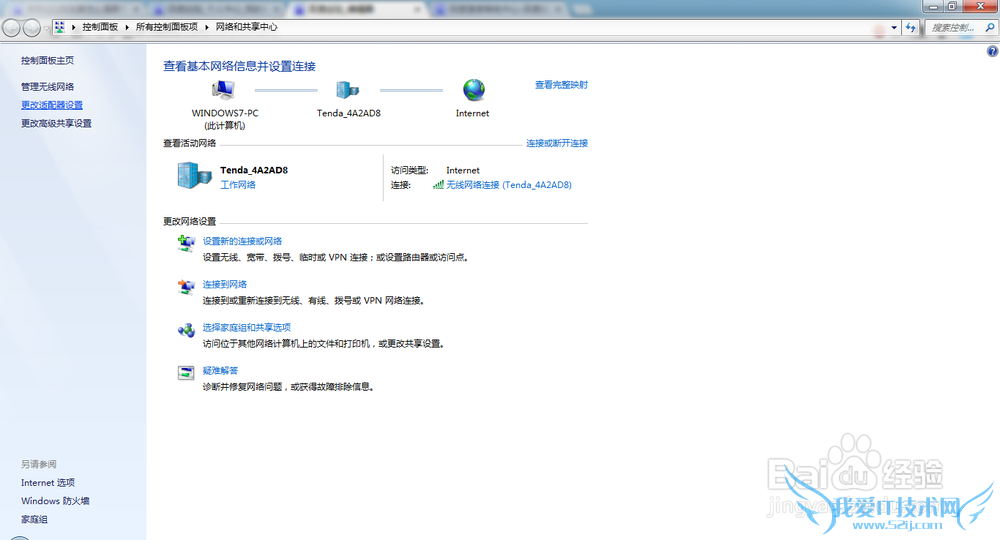The image size is (1000, 540).
Task: Open Internet 选项 in See also
Action: (48, 483)
